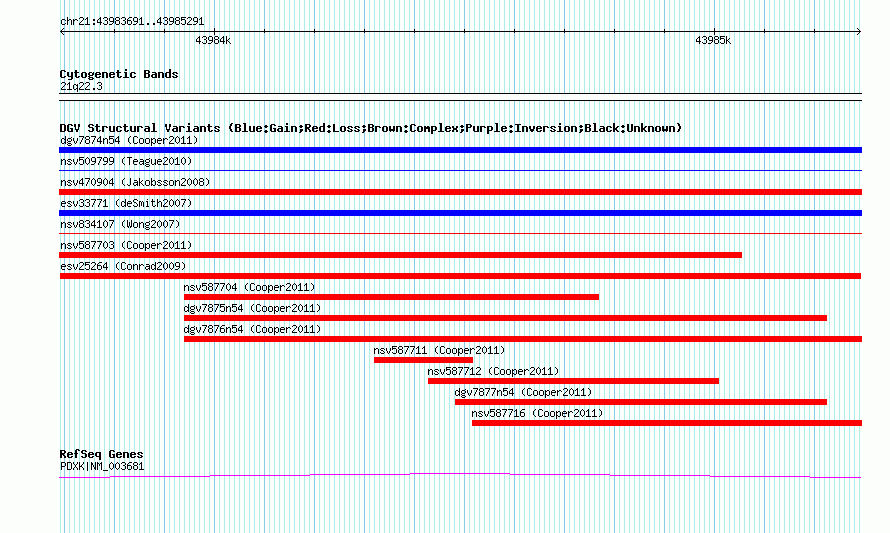This screenshot has width=890, height=533.
Task: Select the red bar under dgv7876n54
Action: tap(523, 339)
